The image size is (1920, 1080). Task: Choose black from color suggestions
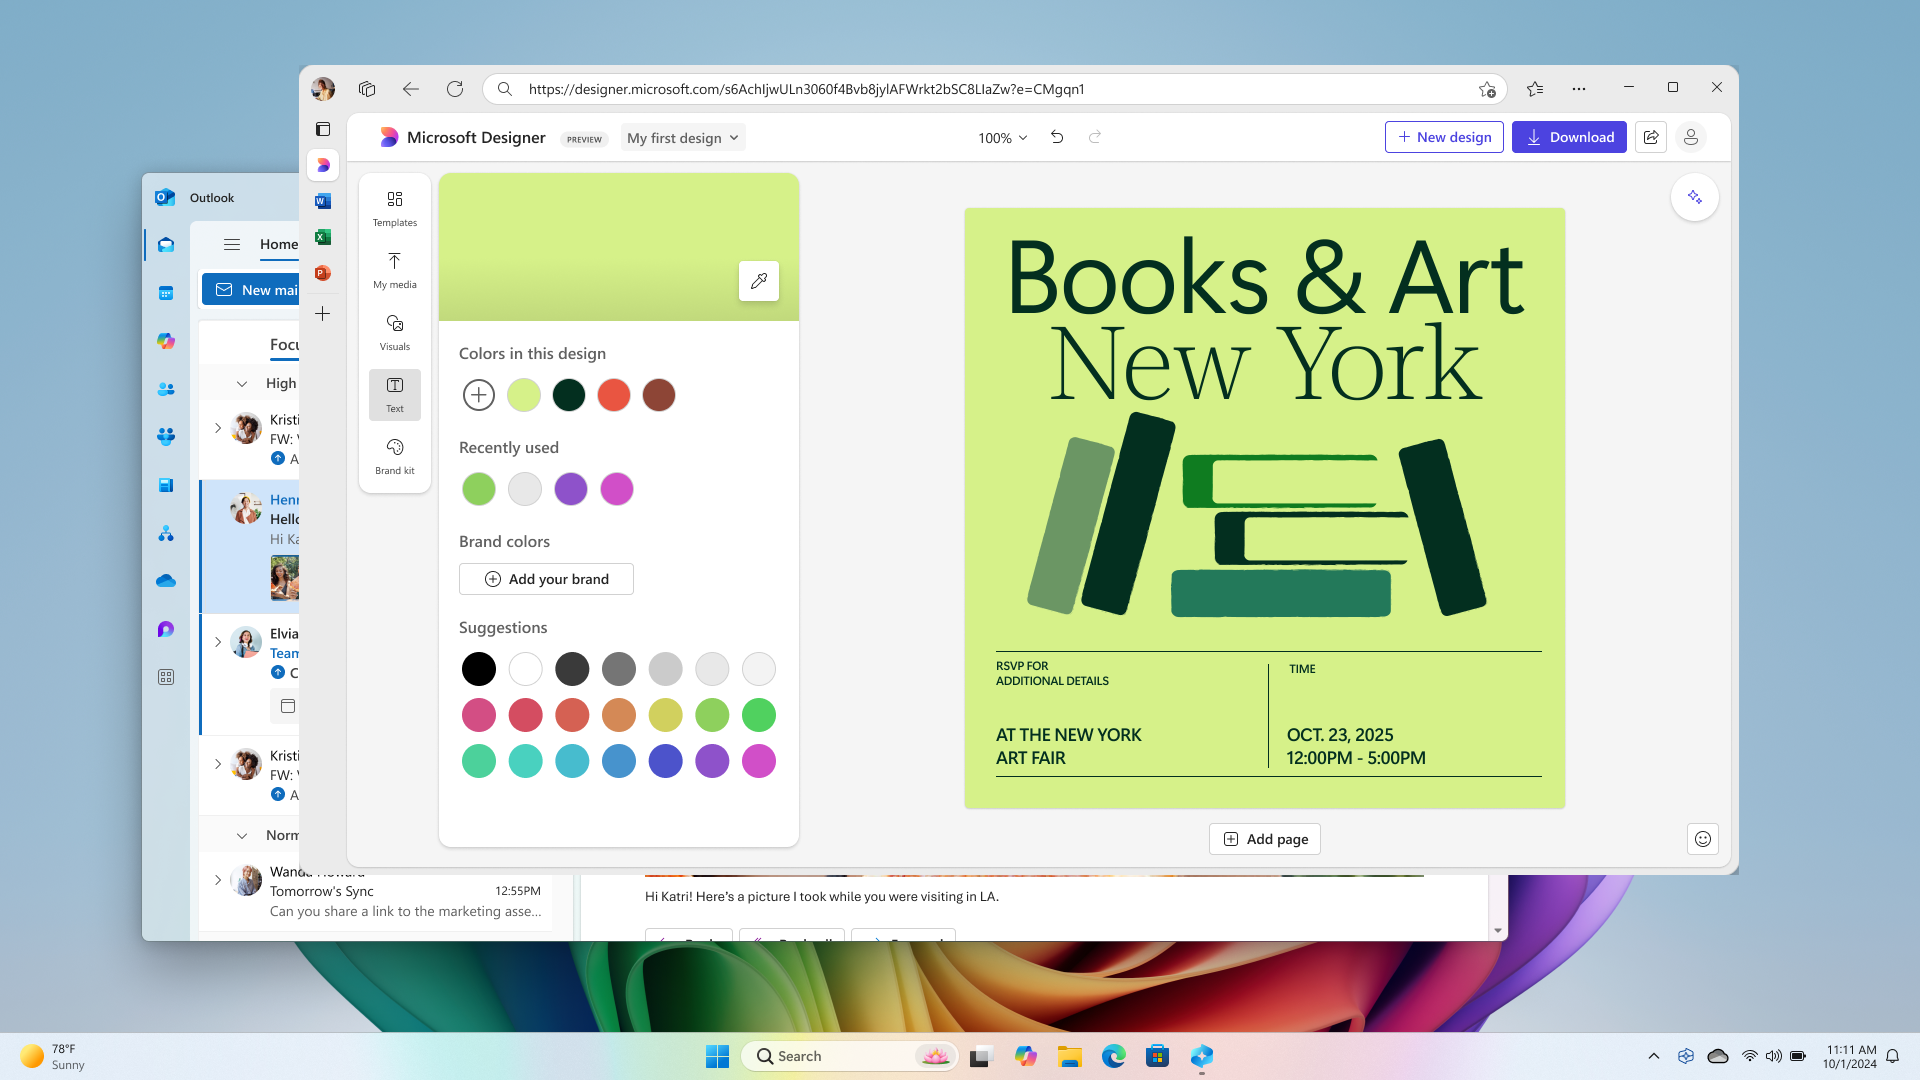coord(479,669)
